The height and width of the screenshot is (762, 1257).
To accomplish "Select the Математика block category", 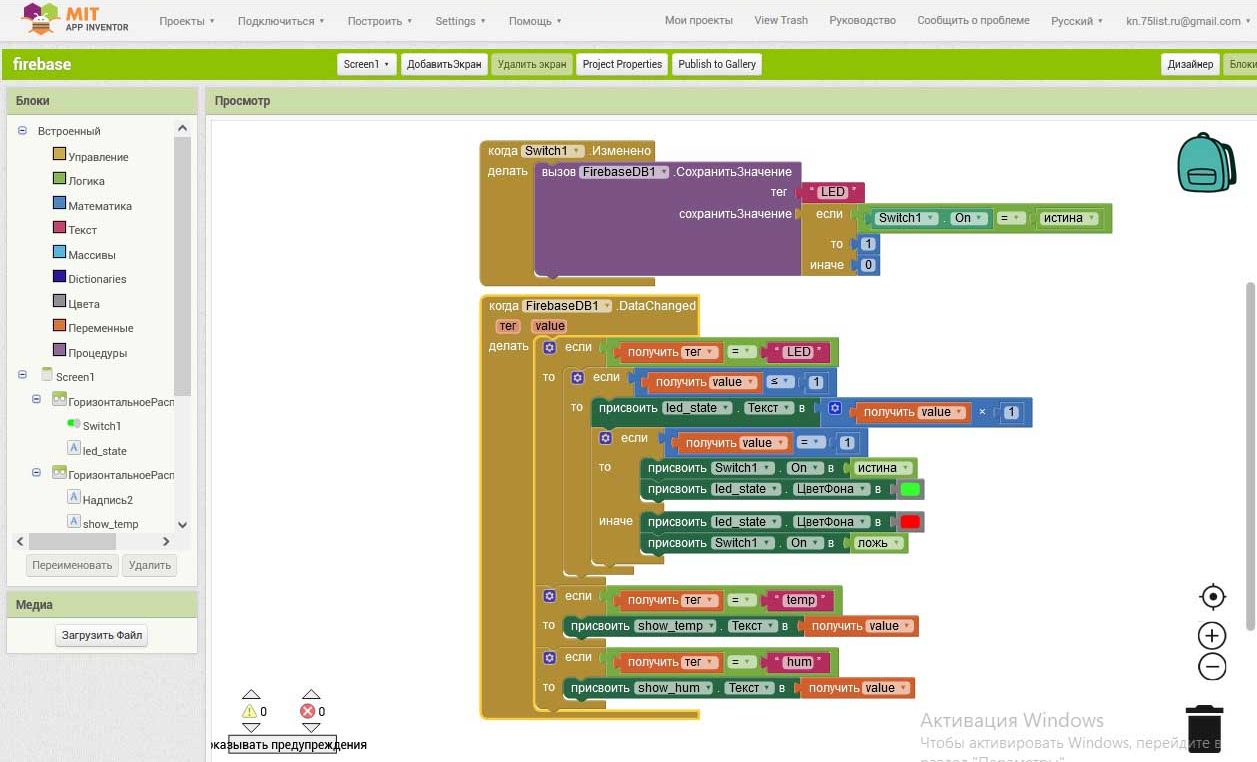I will pos(99,206).
